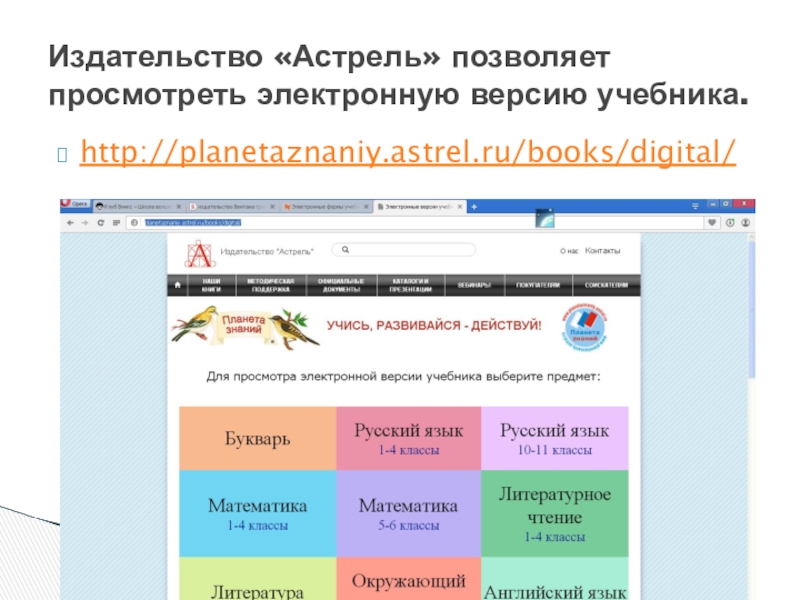Open the planetaznaniy.astrel.ru hyperlink on the slide
800x600 pixels.
tap(408, 152)
